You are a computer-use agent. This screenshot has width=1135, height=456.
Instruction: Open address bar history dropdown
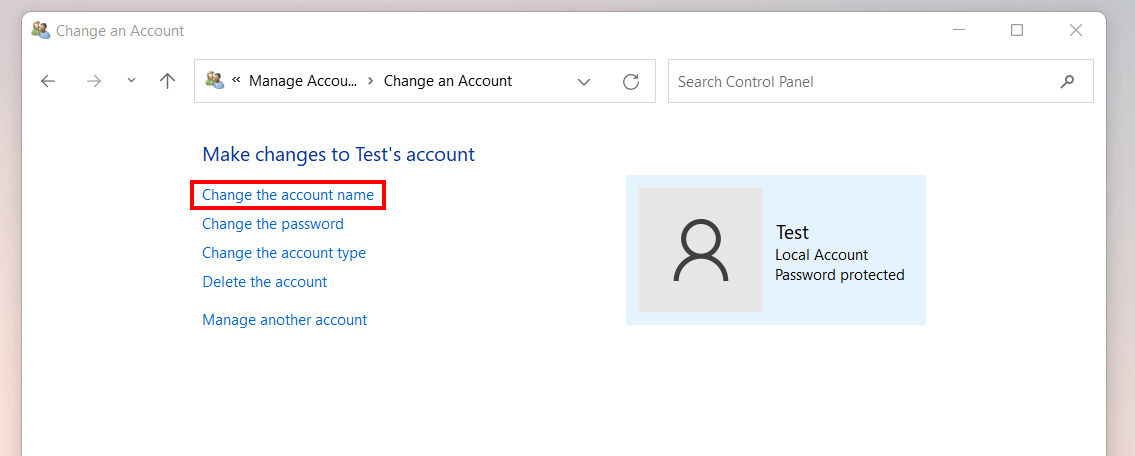coord(584,82)
